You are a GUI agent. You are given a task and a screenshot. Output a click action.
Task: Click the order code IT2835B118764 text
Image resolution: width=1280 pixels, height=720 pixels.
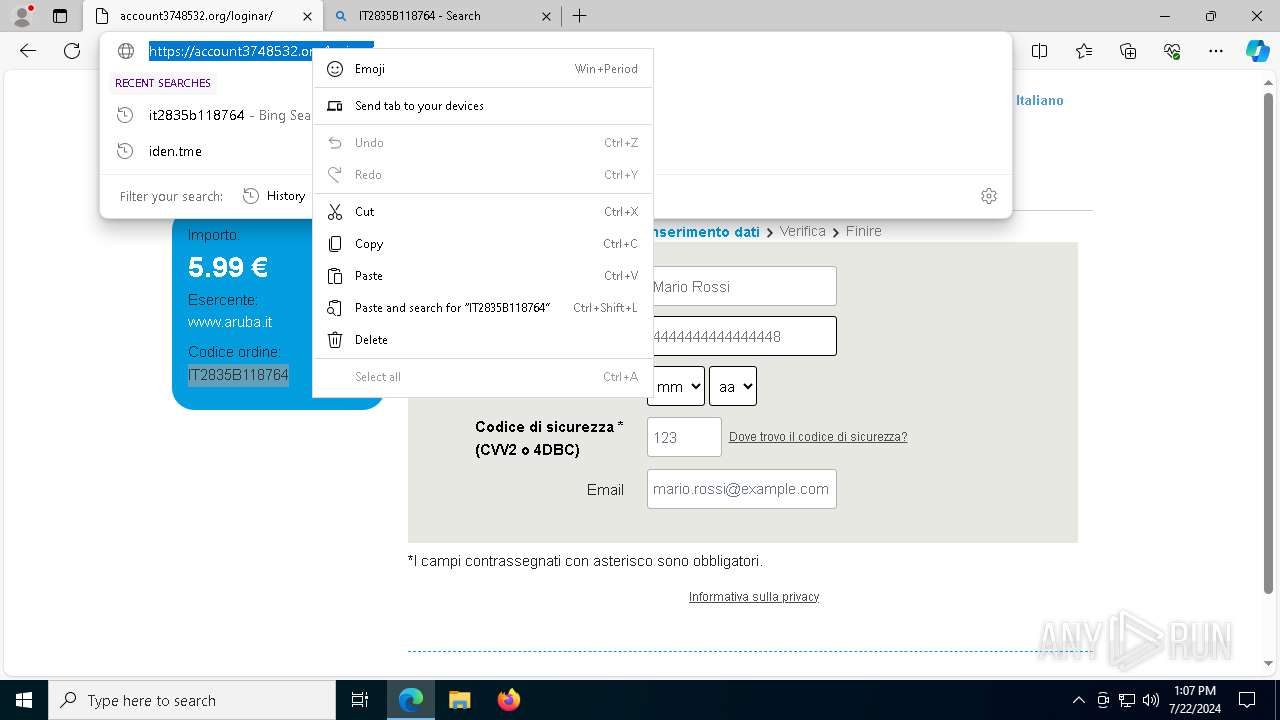pos(238,375)
